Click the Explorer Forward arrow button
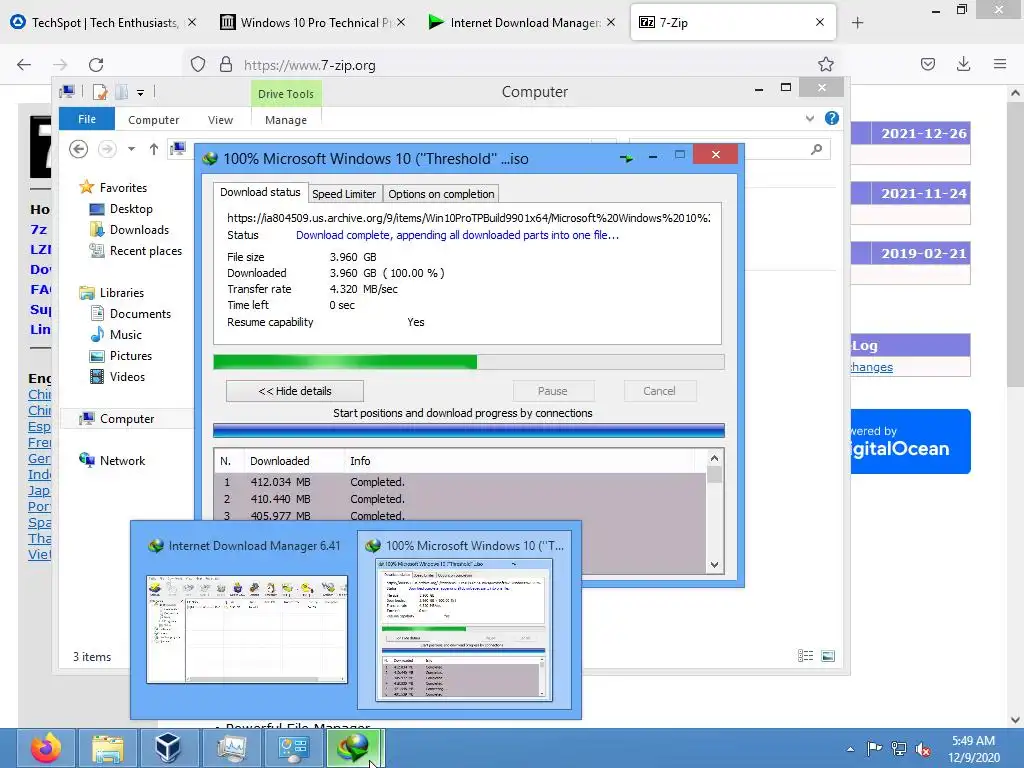The width and height of the screenshot is (1024, 768). (107, 150)
